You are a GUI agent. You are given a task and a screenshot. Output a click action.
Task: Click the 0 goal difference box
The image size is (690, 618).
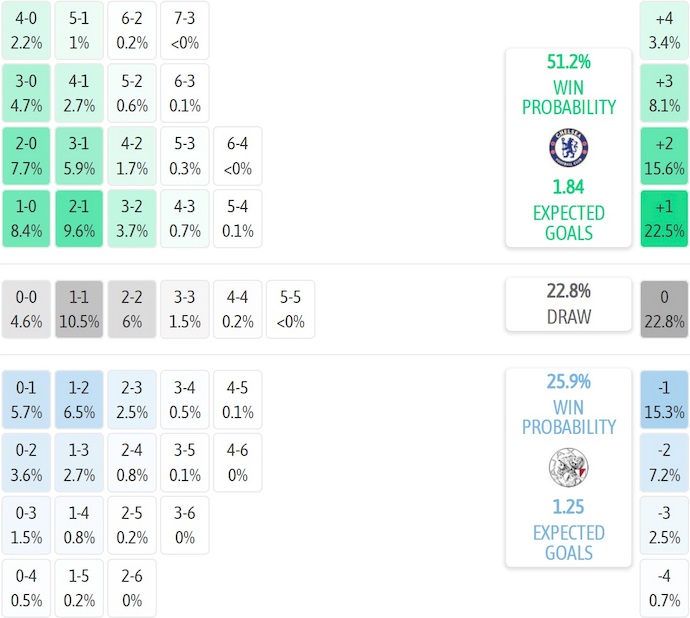pyautogui.click(x=664, y=309)
